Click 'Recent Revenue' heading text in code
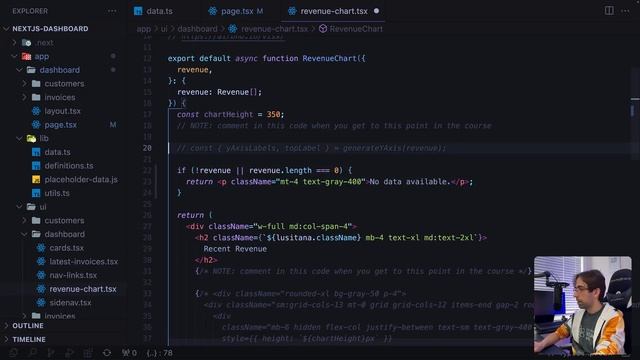This screenshot has height=360, width=640. (x=235, y=249)
